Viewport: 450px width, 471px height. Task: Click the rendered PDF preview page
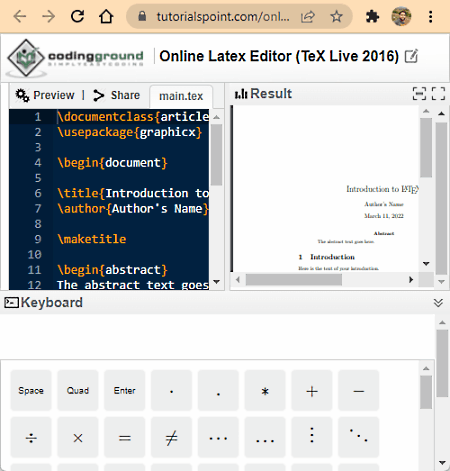326,189
